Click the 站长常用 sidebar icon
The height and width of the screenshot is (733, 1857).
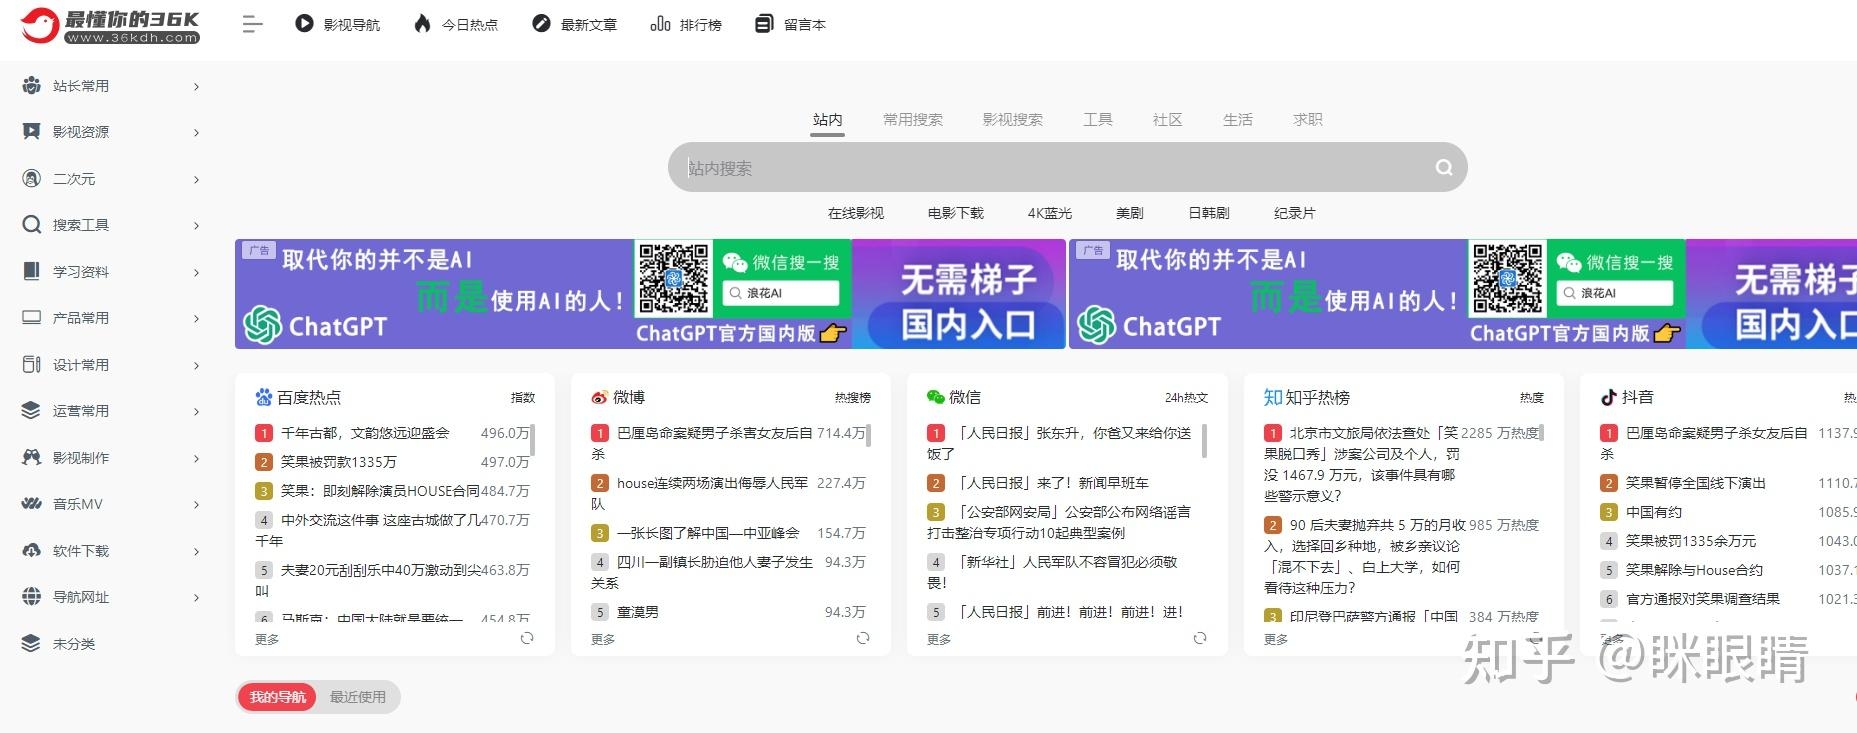pos(32,86)
